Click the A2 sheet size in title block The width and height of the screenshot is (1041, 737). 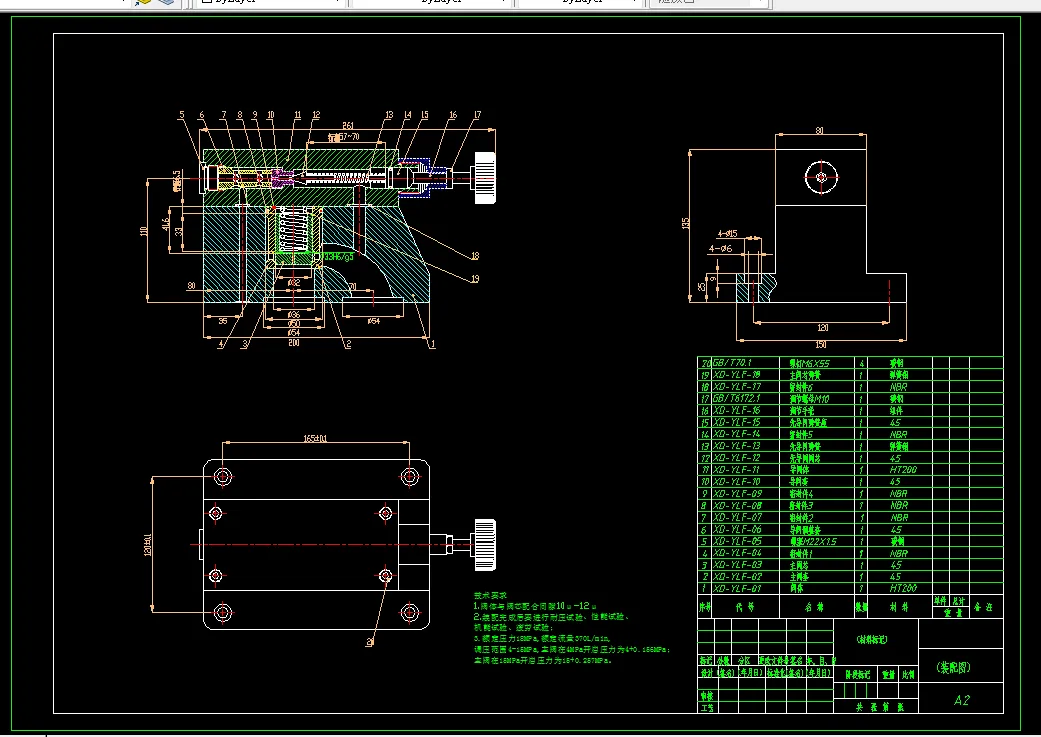[x=961, y=701]
